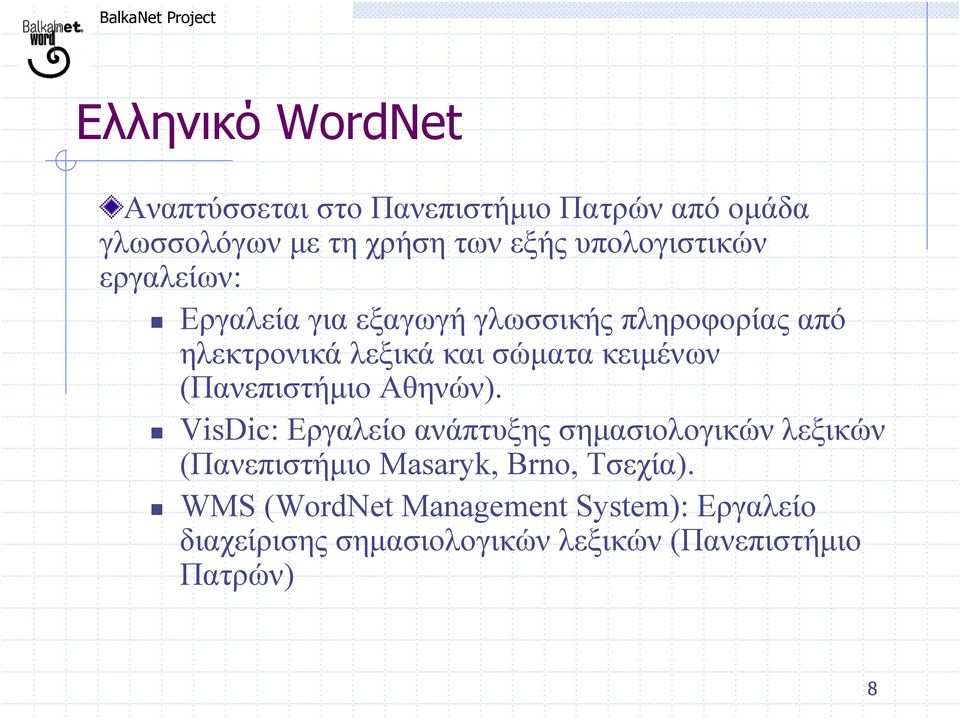Click the slide page number 8
This screenshot has width=960, height=720.
click(872, 689)
